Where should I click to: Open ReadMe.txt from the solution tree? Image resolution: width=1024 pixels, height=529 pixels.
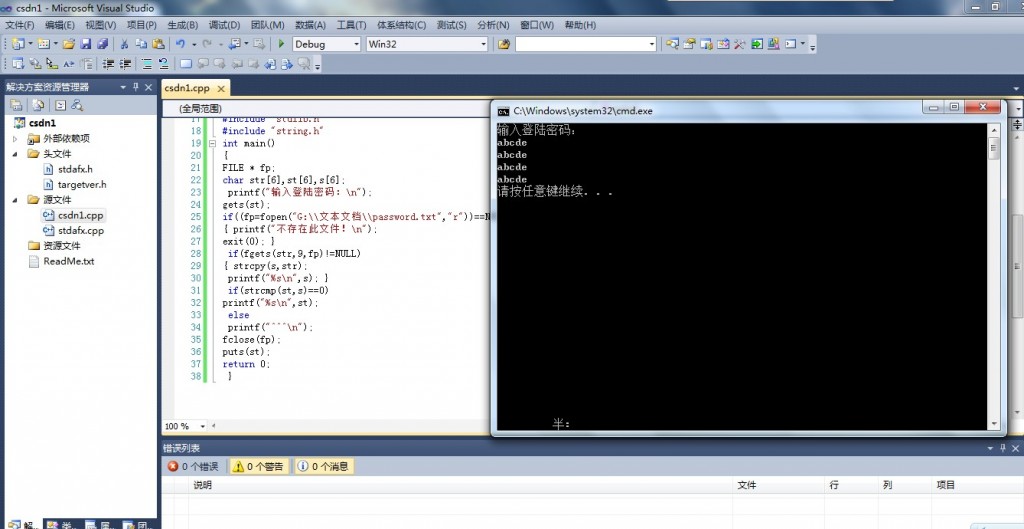68,261
